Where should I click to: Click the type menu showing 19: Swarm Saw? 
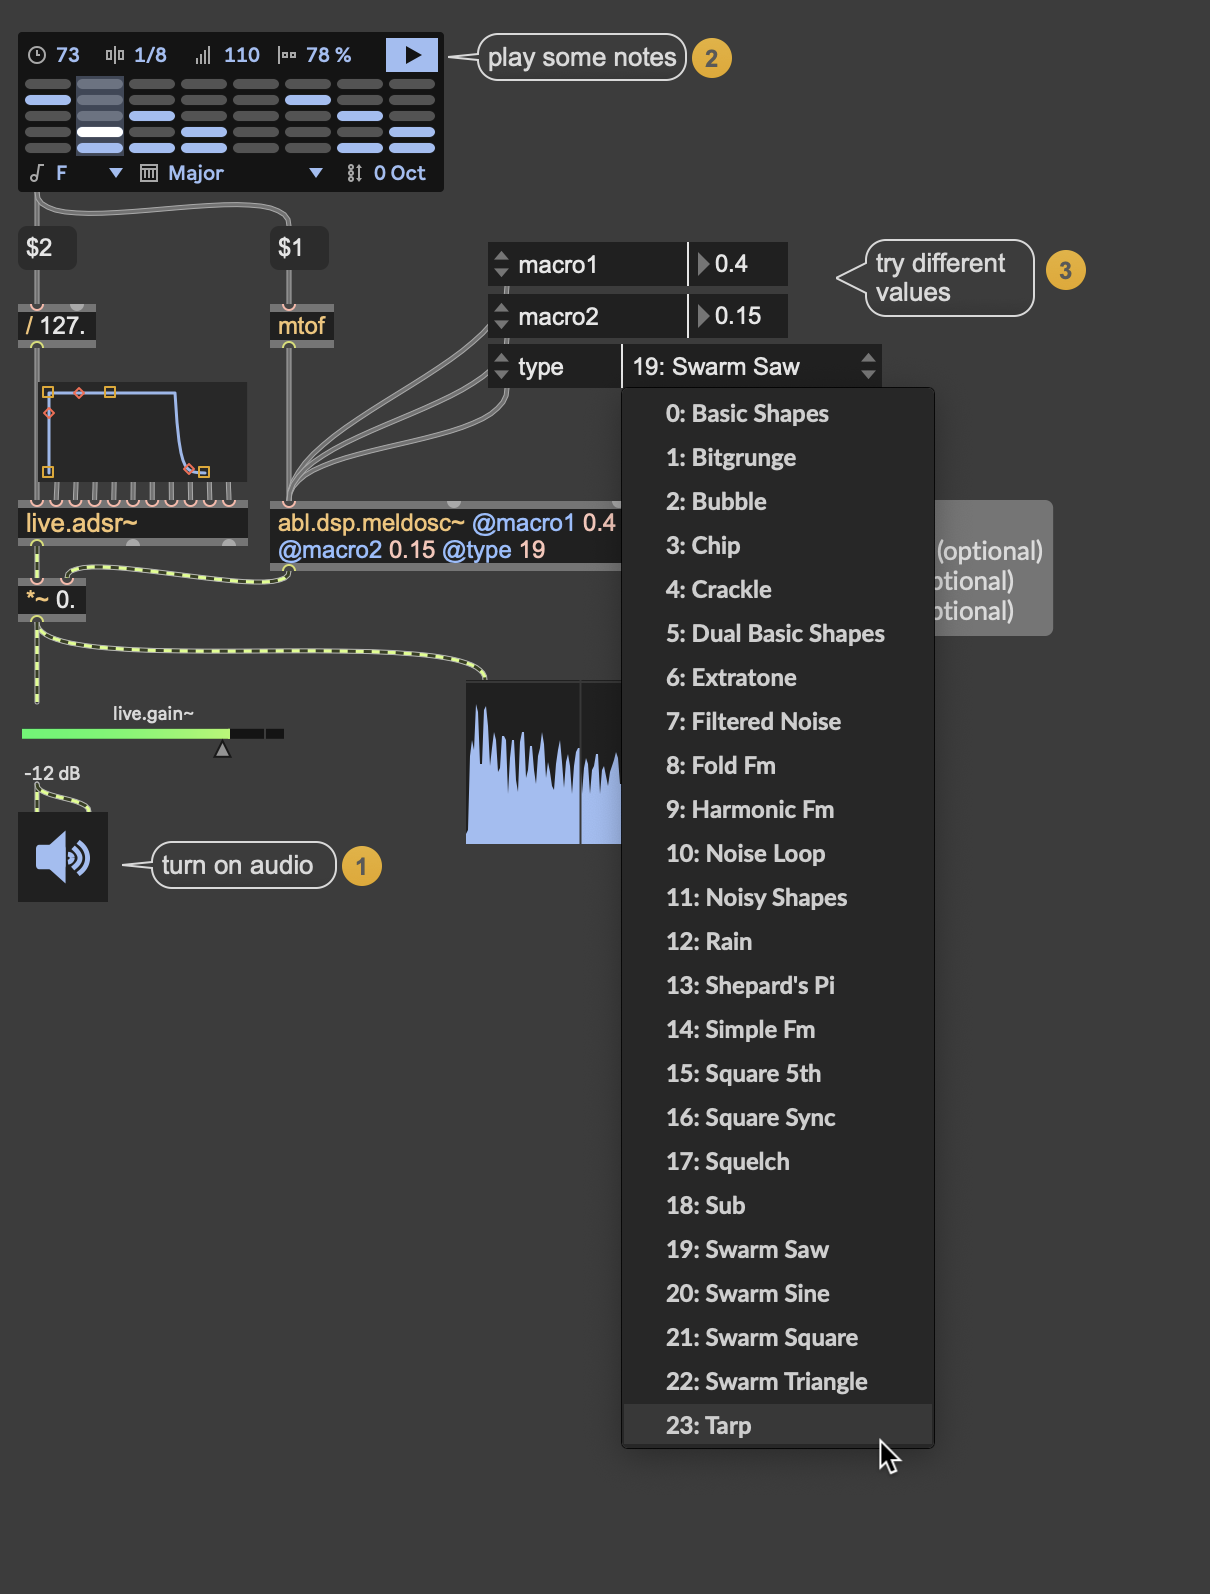point(750,367)
